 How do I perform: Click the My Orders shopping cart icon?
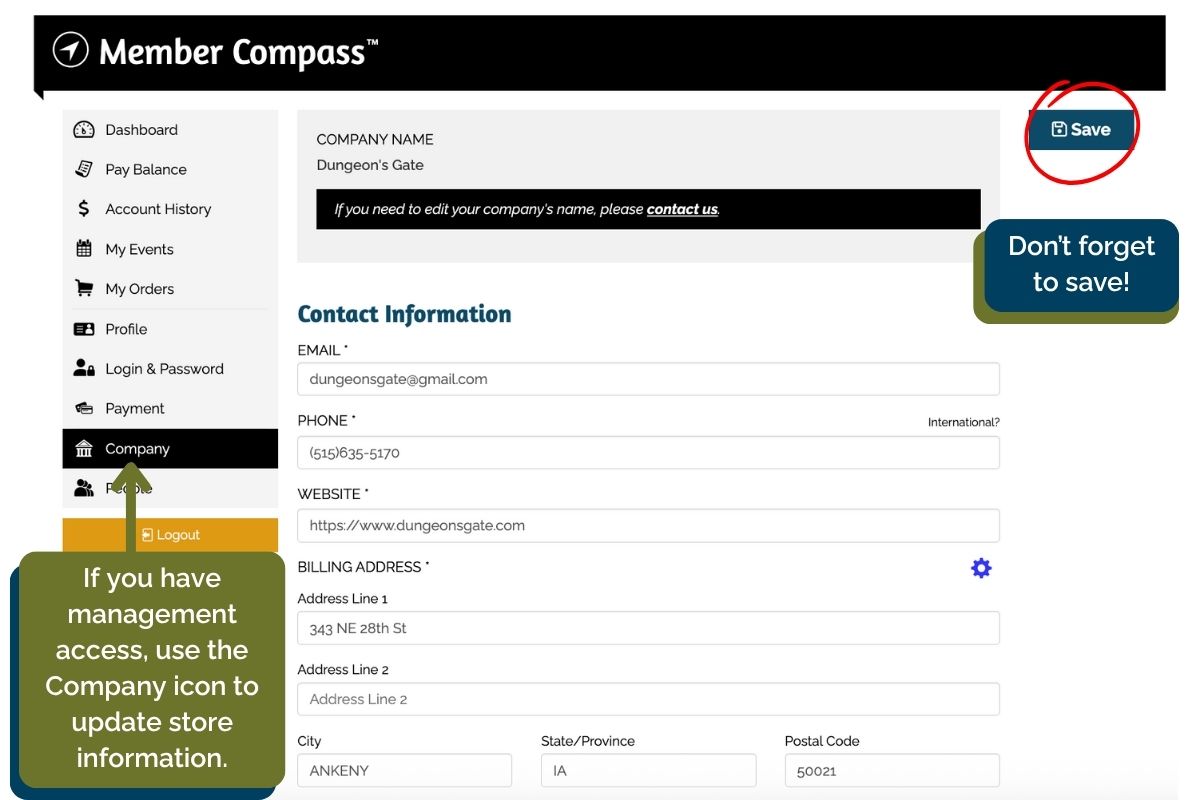pos(84,289)
